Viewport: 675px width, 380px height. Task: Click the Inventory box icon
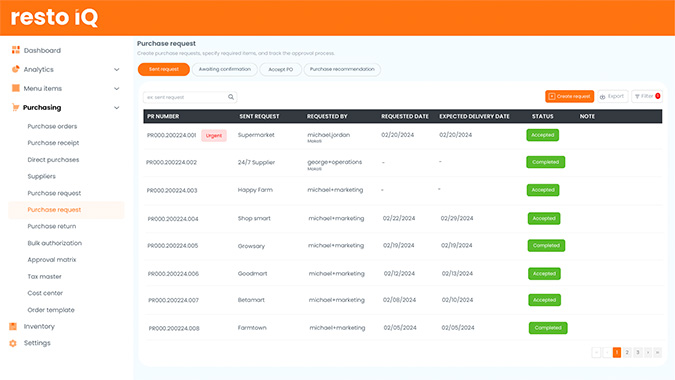tap(13, 326)
